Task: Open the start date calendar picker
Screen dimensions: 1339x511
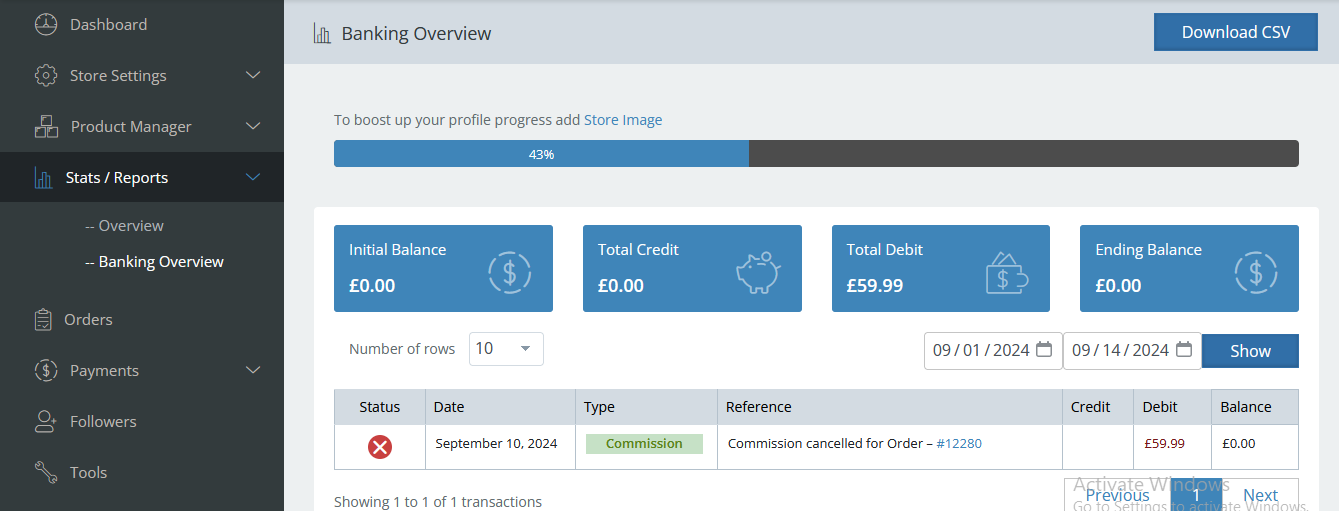Action: (x=1044, y=350)
